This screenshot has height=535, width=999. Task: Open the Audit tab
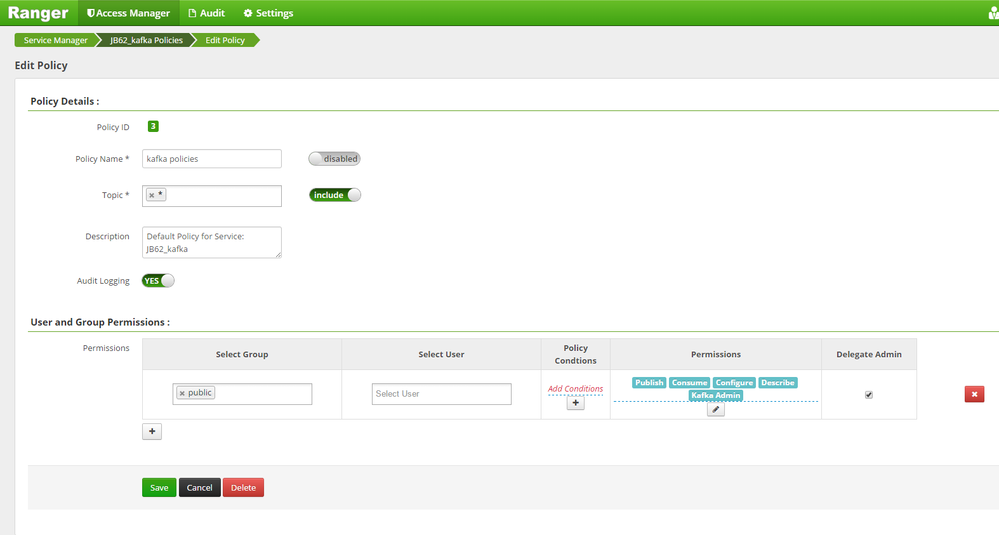[206, 13]
